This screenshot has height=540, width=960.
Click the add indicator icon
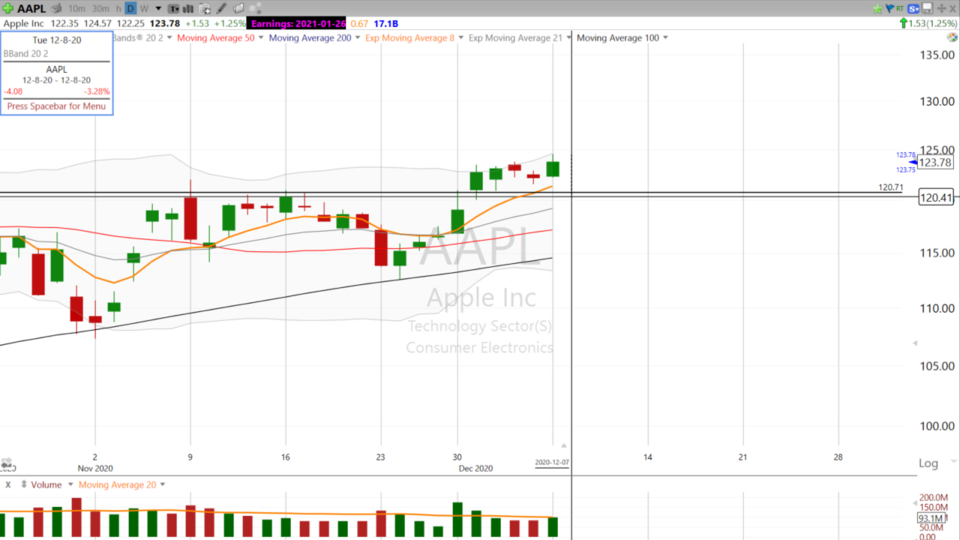tap(205, 9)
